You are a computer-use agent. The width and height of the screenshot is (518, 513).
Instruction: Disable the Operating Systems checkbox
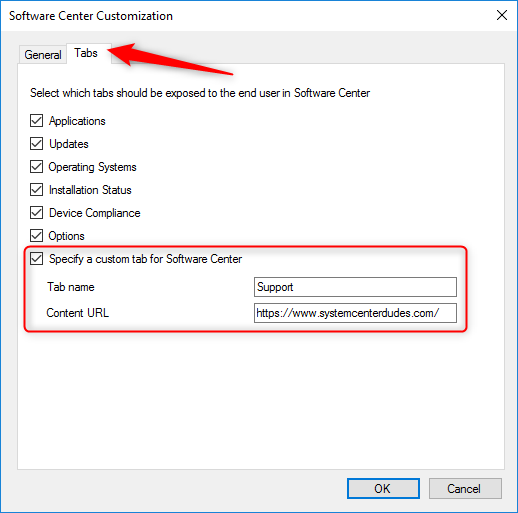[x=36, y=167]
